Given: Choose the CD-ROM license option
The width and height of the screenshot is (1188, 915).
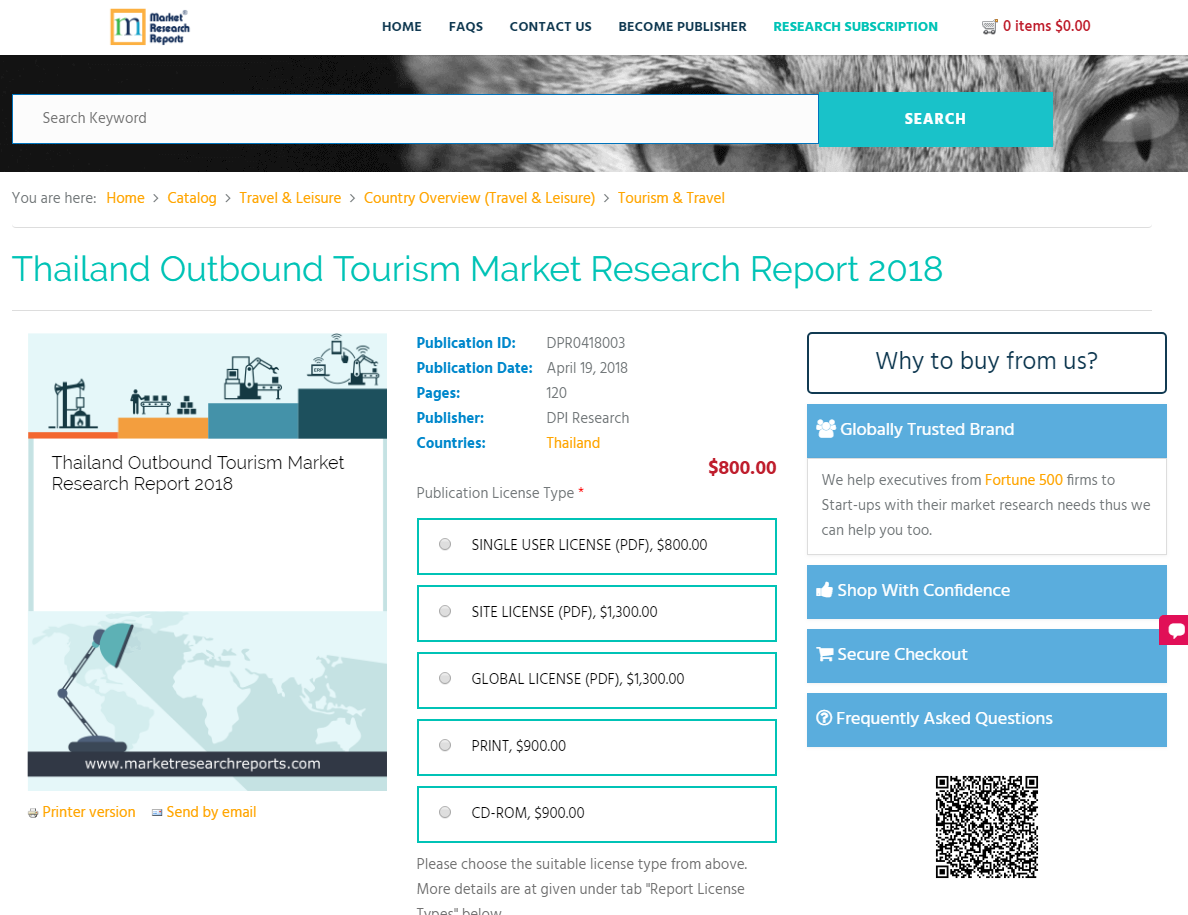Looking at the screenshot, I should (x=444, y=812).
